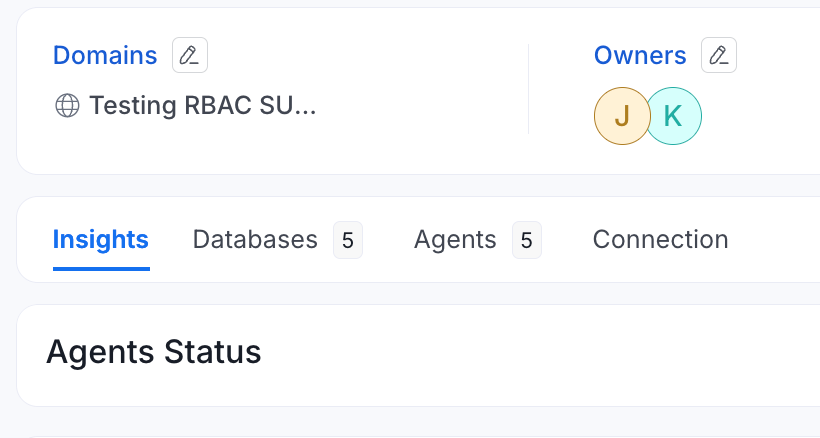Click the globe icon beside Testing RBAC
Screen dimensions: 820x438
[x=67, y=106]
